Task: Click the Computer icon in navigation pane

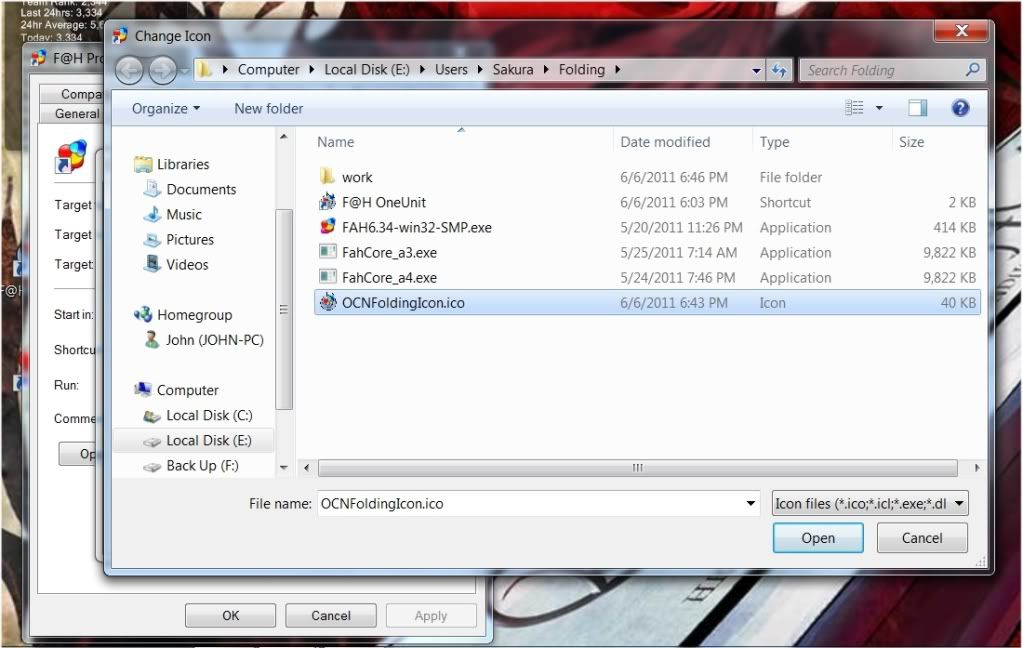Action: pyautogui.click(x=143, y=390)
